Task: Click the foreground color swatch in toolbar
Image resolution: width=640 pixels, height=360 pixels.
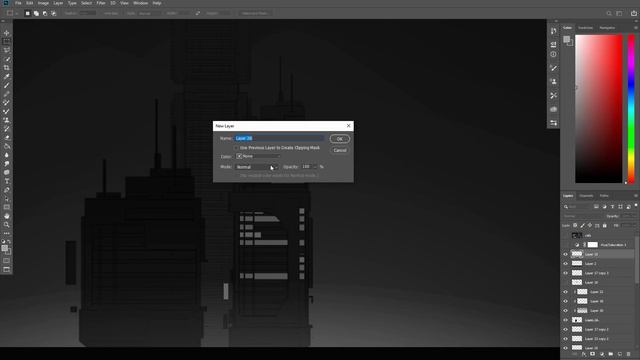Action: (x=4, y=249)
